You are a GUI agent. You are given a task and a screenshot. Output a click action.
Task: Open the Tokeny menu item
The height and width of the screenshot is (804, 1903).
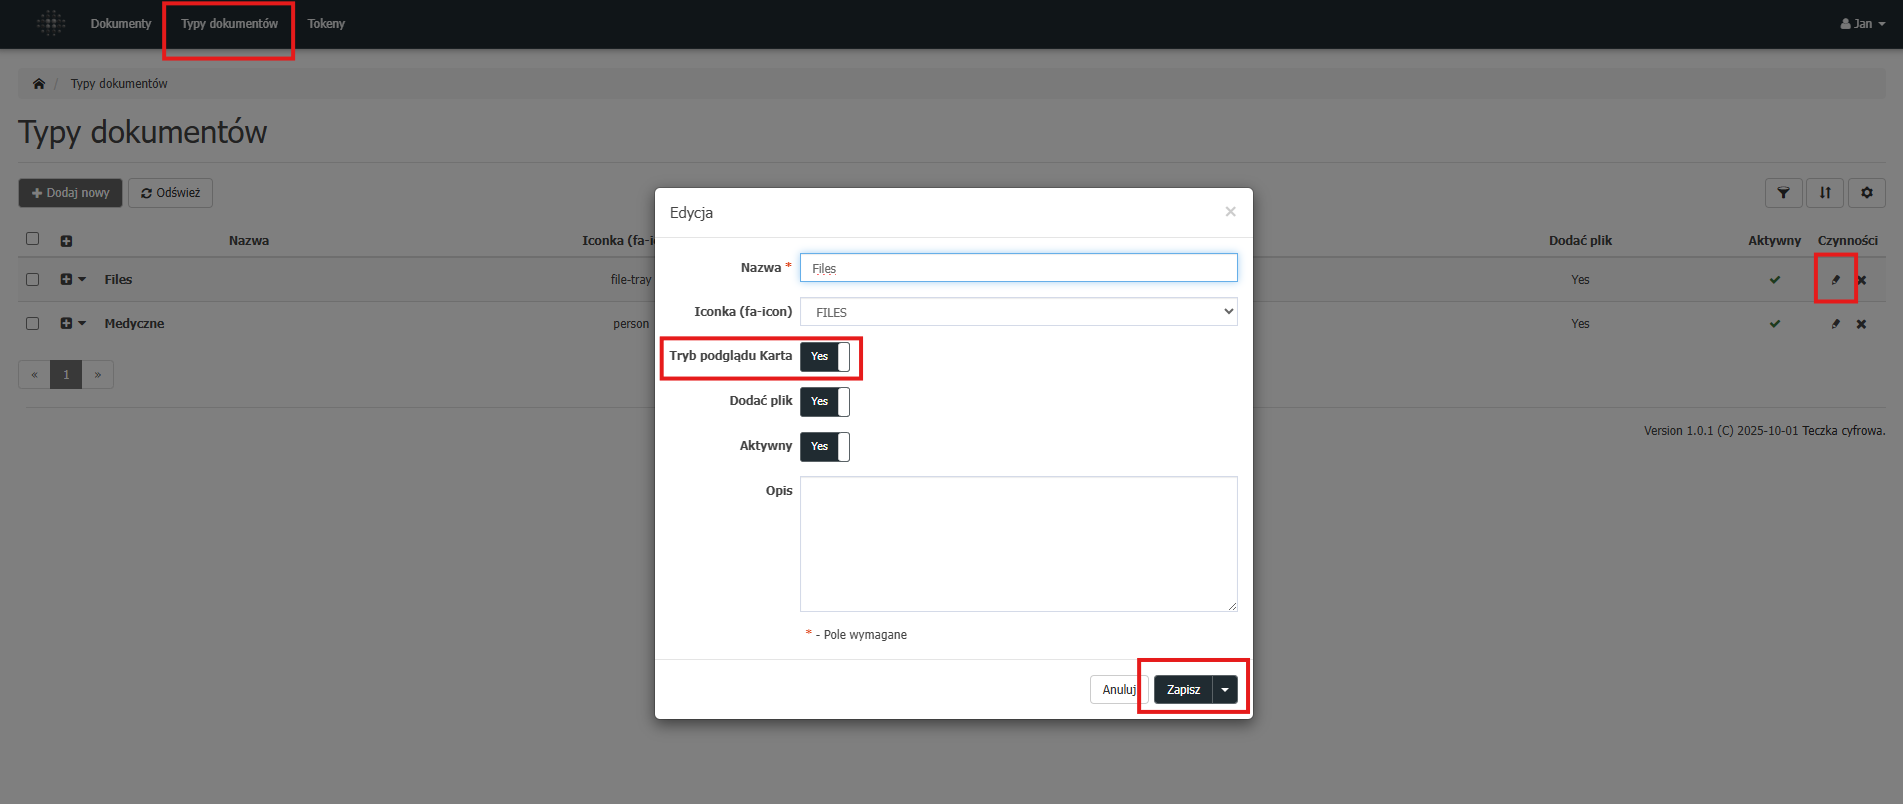tap(326, 24)
